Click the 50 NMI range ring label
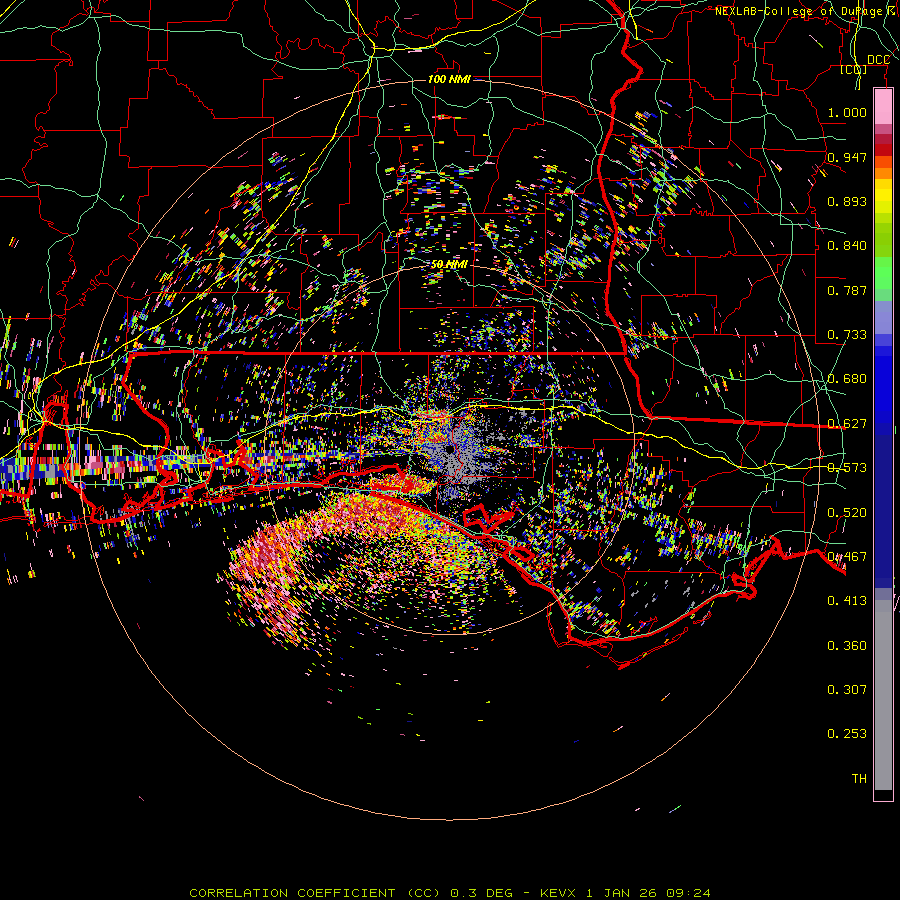 tap(449, 264)
